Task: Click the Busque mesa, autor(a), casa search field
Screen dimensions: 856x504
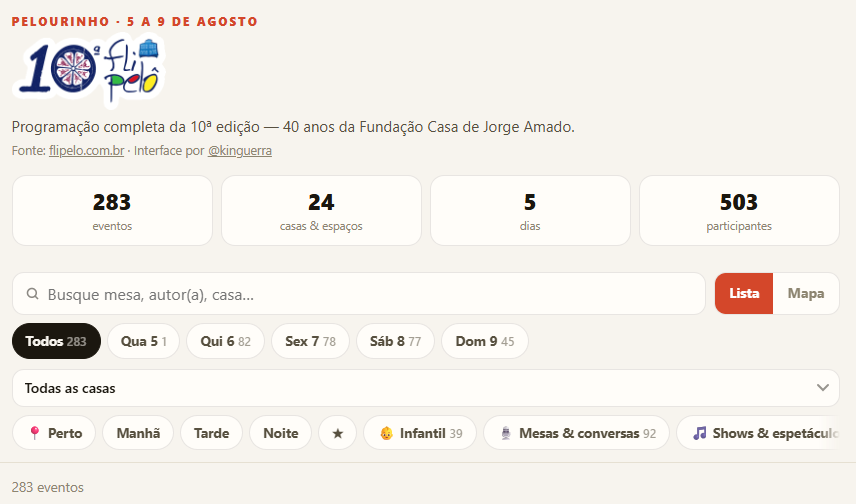Action: coord(359,294)
